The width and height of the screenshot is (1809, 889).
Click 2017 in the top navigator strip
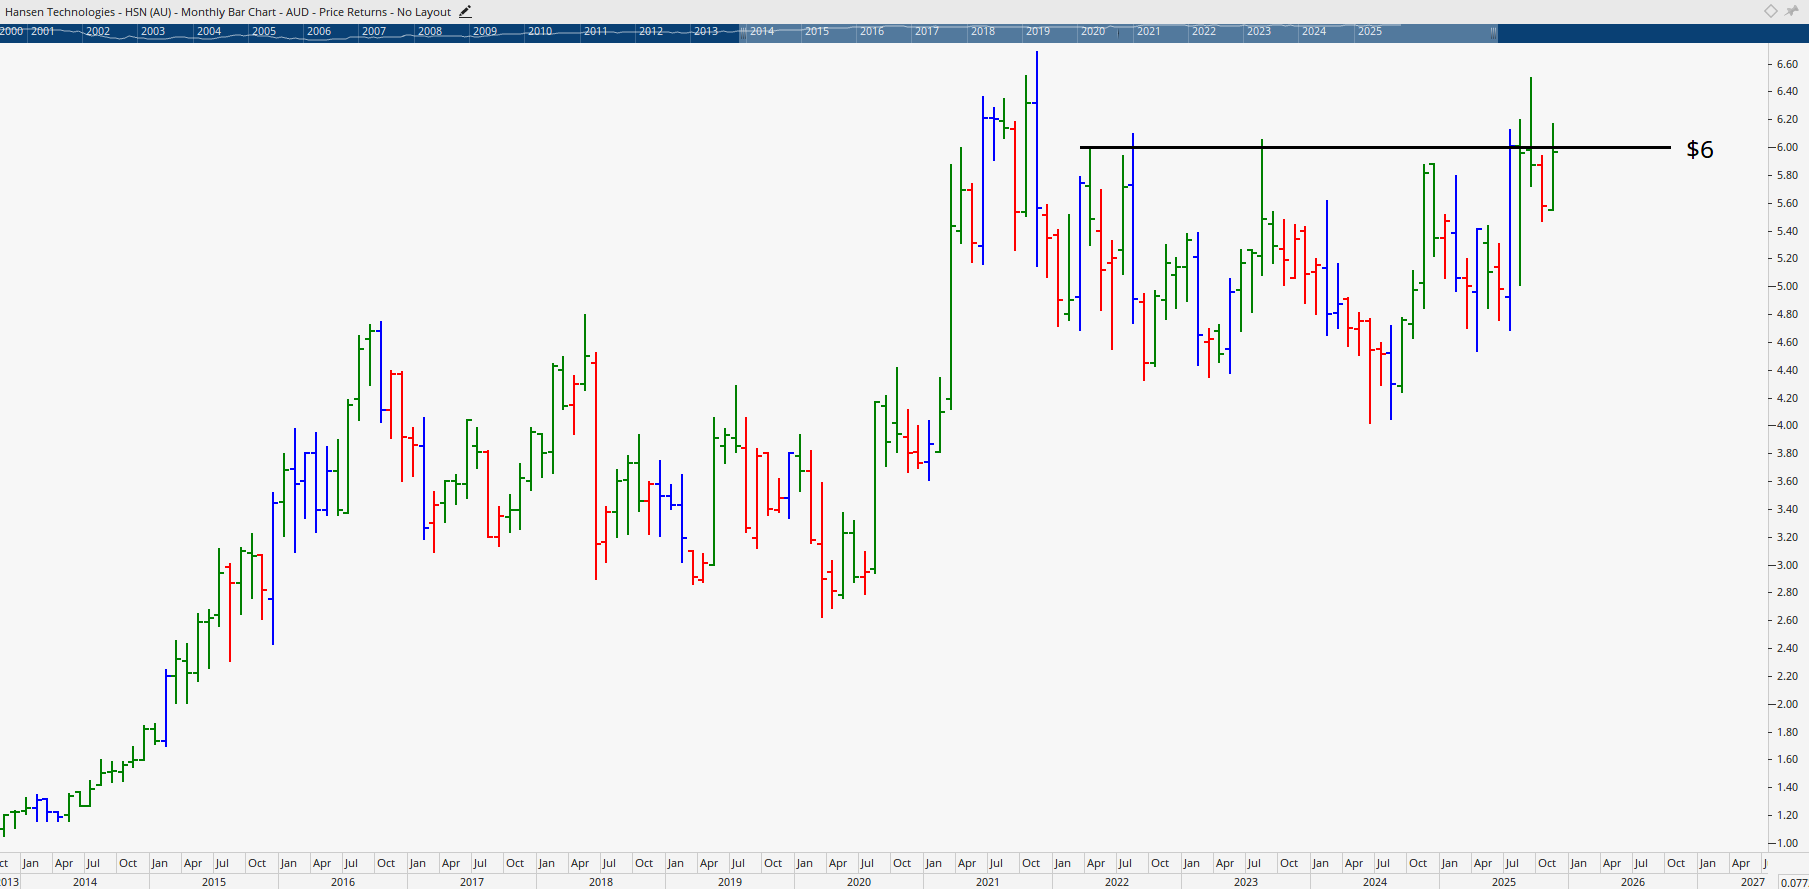click(927, 31)
